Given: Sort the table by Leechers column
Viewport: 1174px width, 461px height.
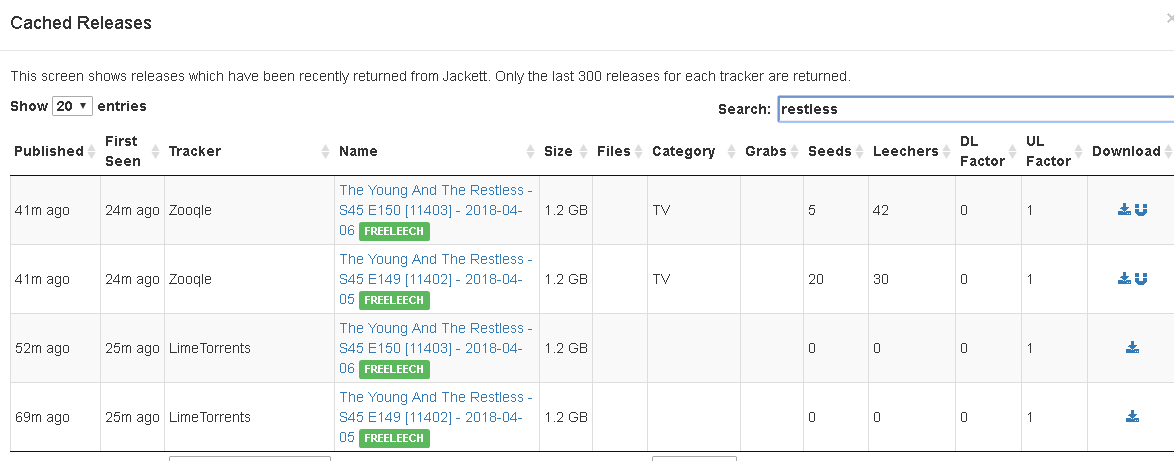Looking at the screenshot, I should pos(905,151).
